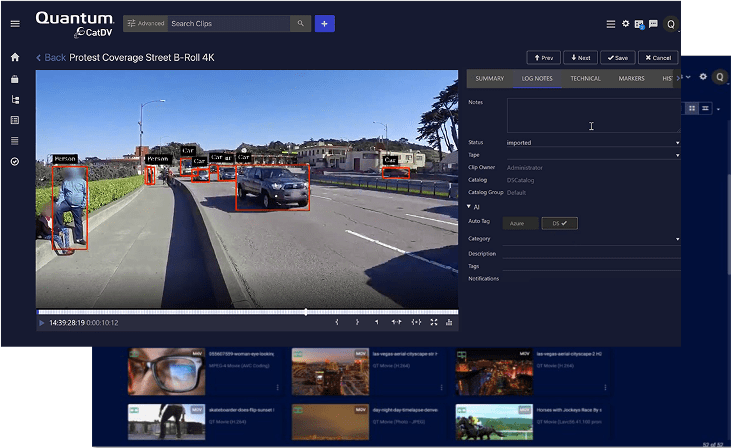Click the checkmark circle icon in the sidebar
This screenshot has height=448, width=731.
(x=15, y=161)
